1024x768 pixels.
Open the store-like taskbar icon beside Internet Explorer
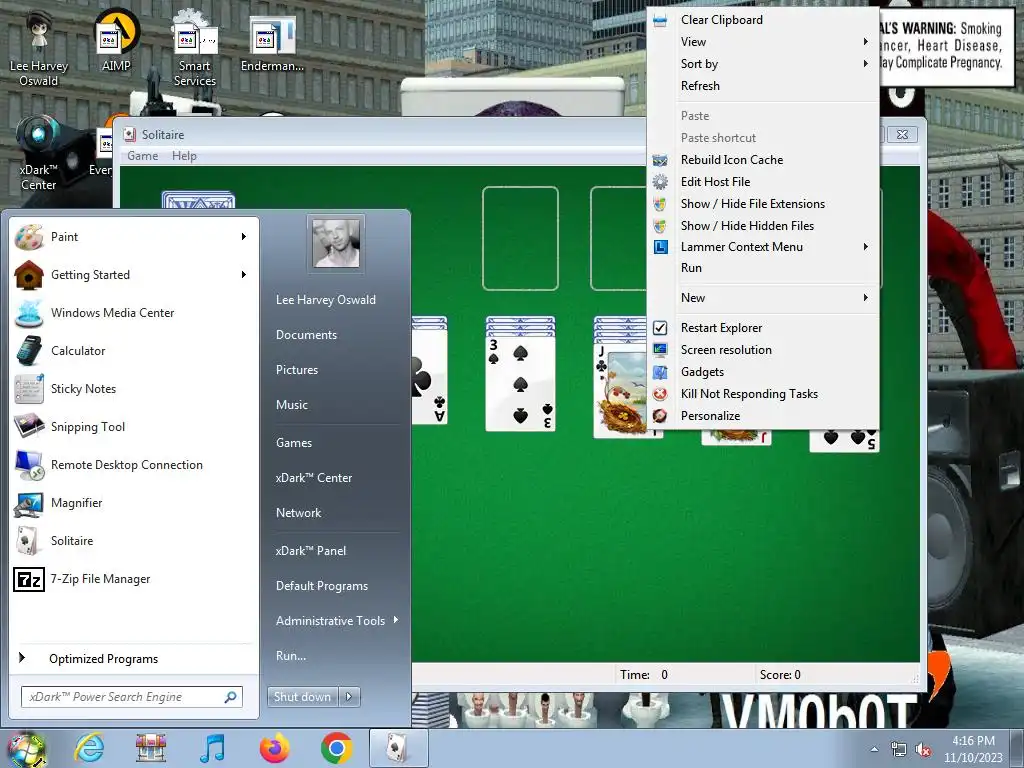coord(151,748)
